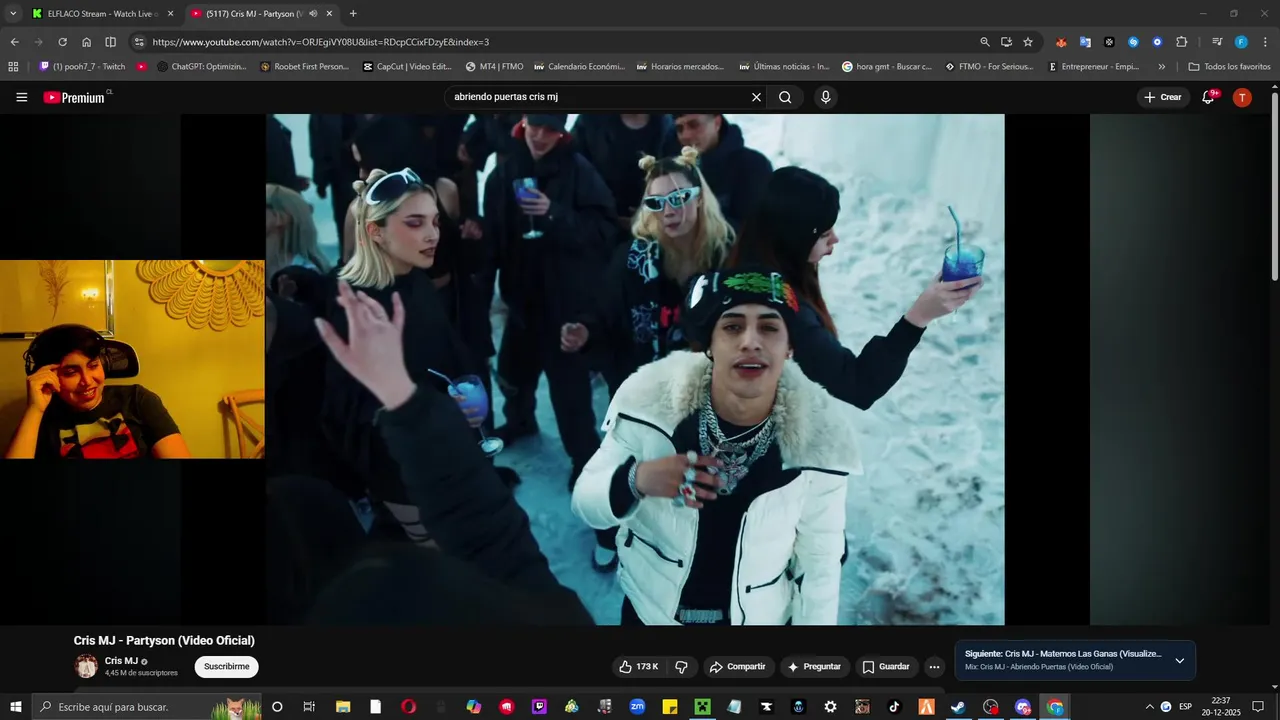
Task: Open the CapCut | Video Edit... bookmark
Action: [408, 67]
